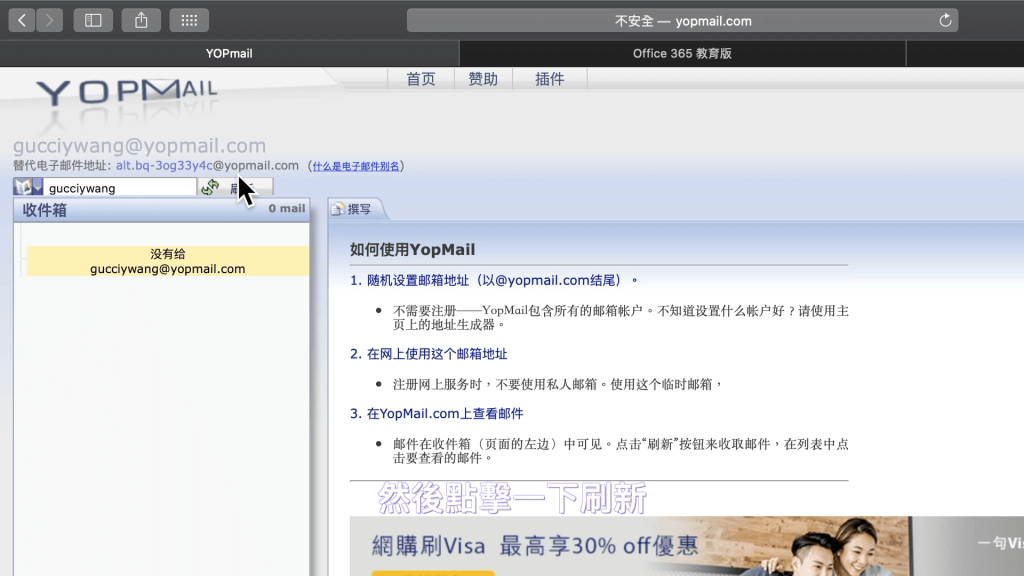The image size is (1024, 576).
Task: Click the yellow no-mail notice for gucciywang@yopmail.com
Action: point(168,261)
